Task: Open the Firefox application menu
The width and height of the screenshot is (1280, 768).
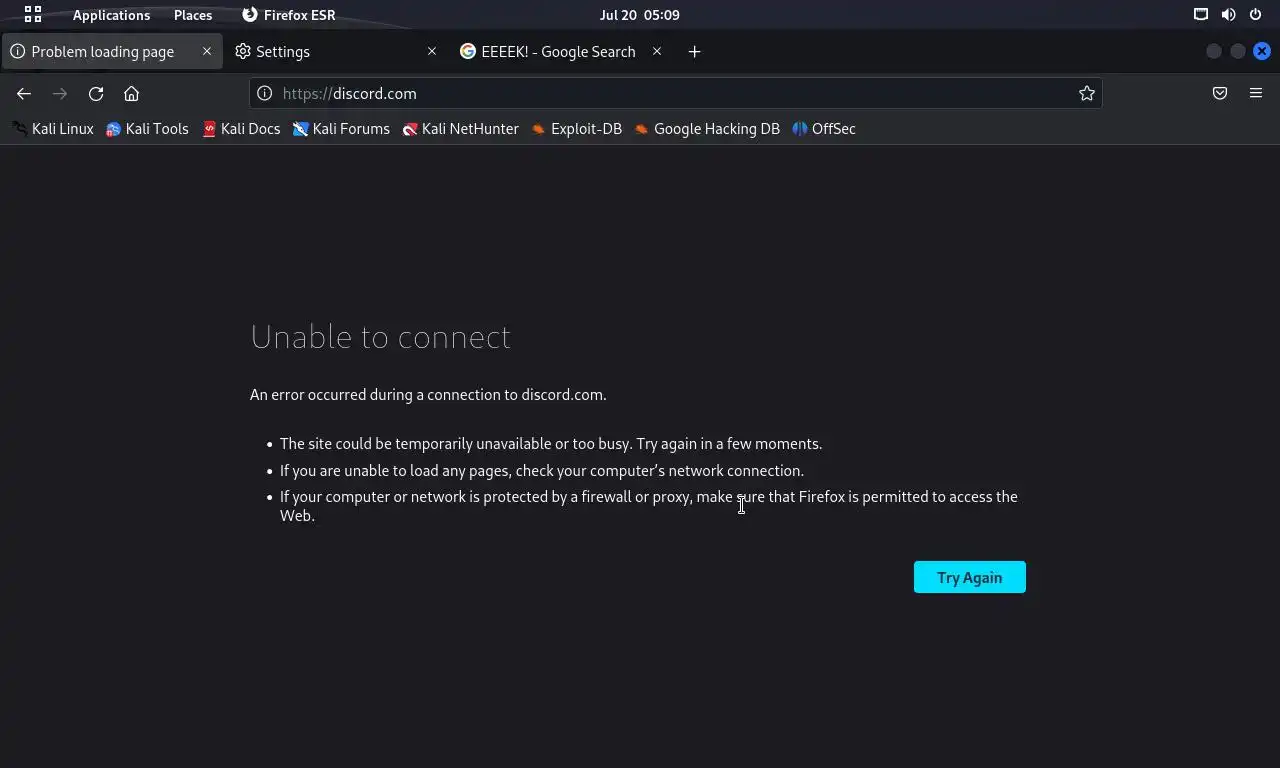Action: tap(1256, 93)
